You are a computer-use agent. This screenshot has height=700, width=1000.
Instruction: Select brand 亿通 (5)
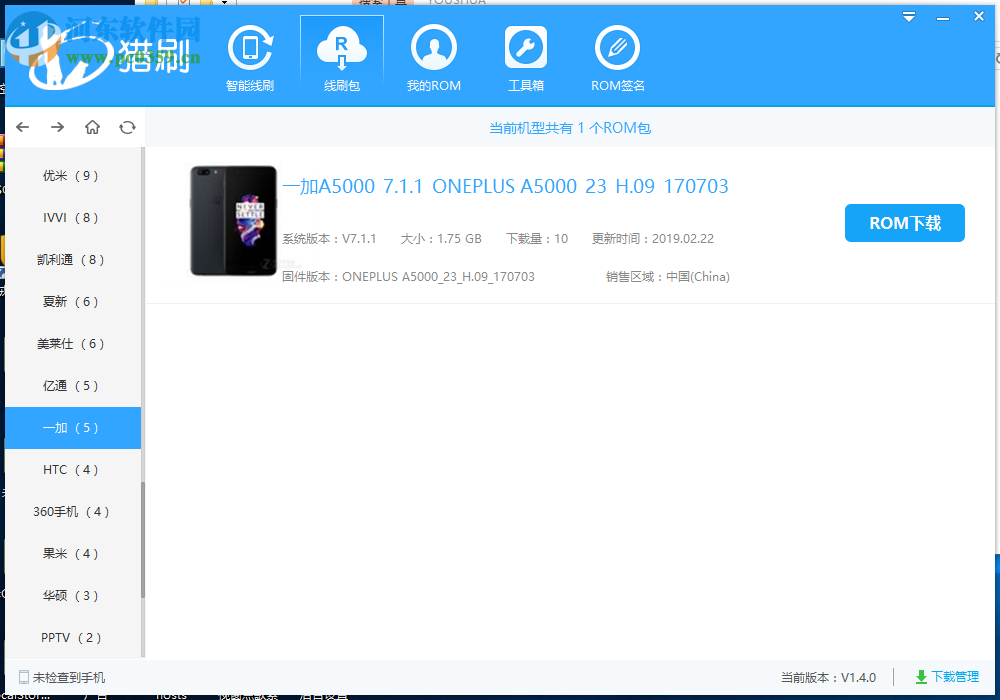(x=73, y=386)
